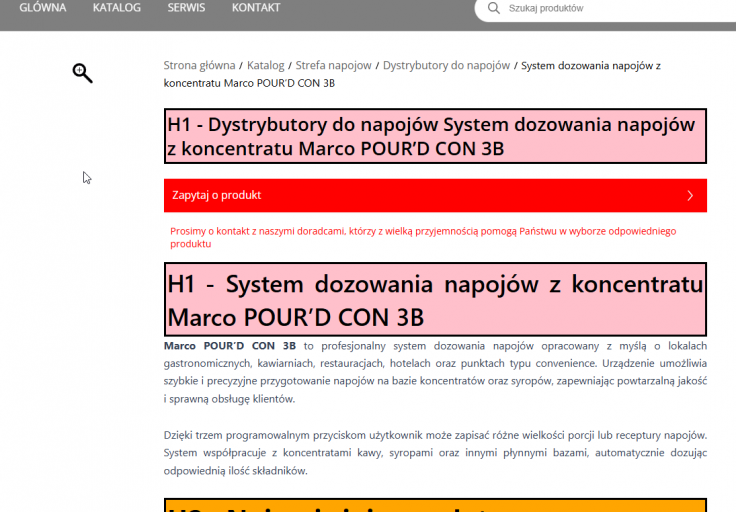Open the KONTAKT menu item
Image resolution: width=736 pixels, height=512 pixels.
click(x=256, y=8)
